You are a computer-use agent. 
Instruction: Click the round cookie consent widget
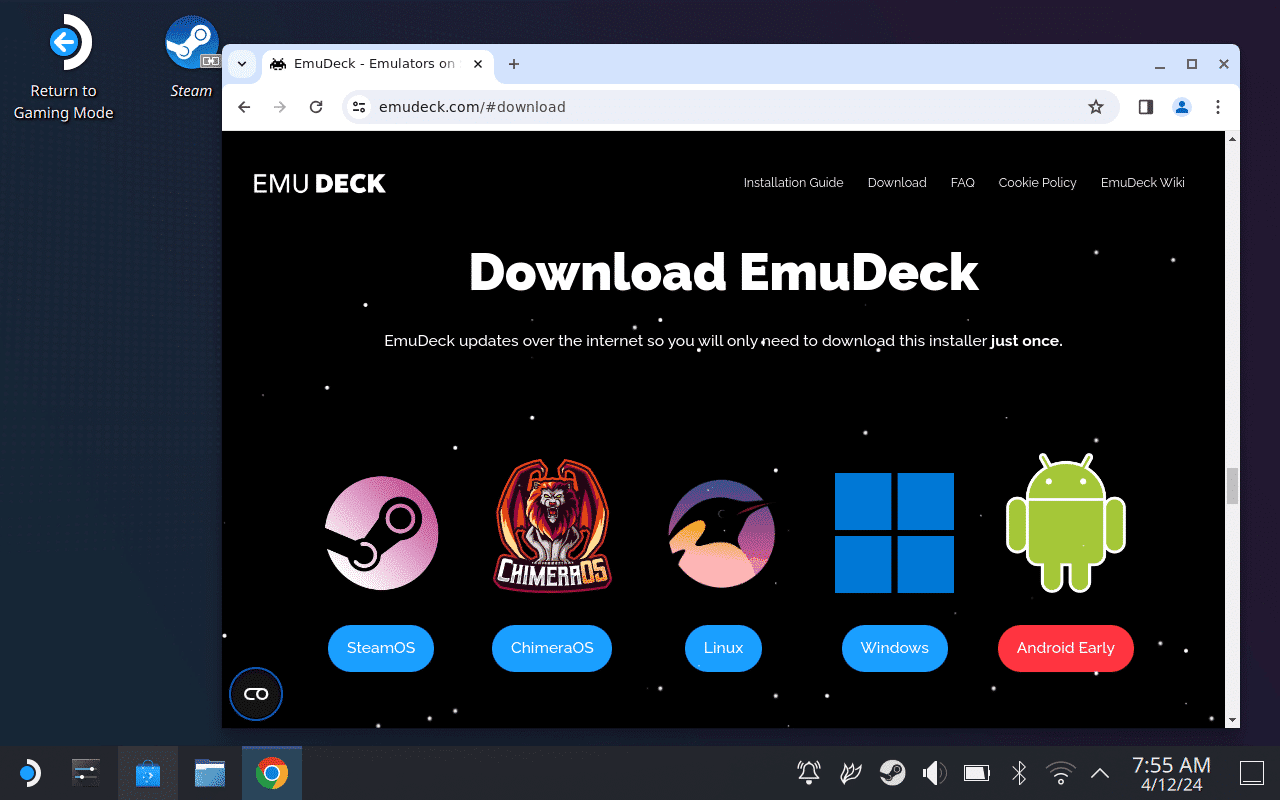256,694
